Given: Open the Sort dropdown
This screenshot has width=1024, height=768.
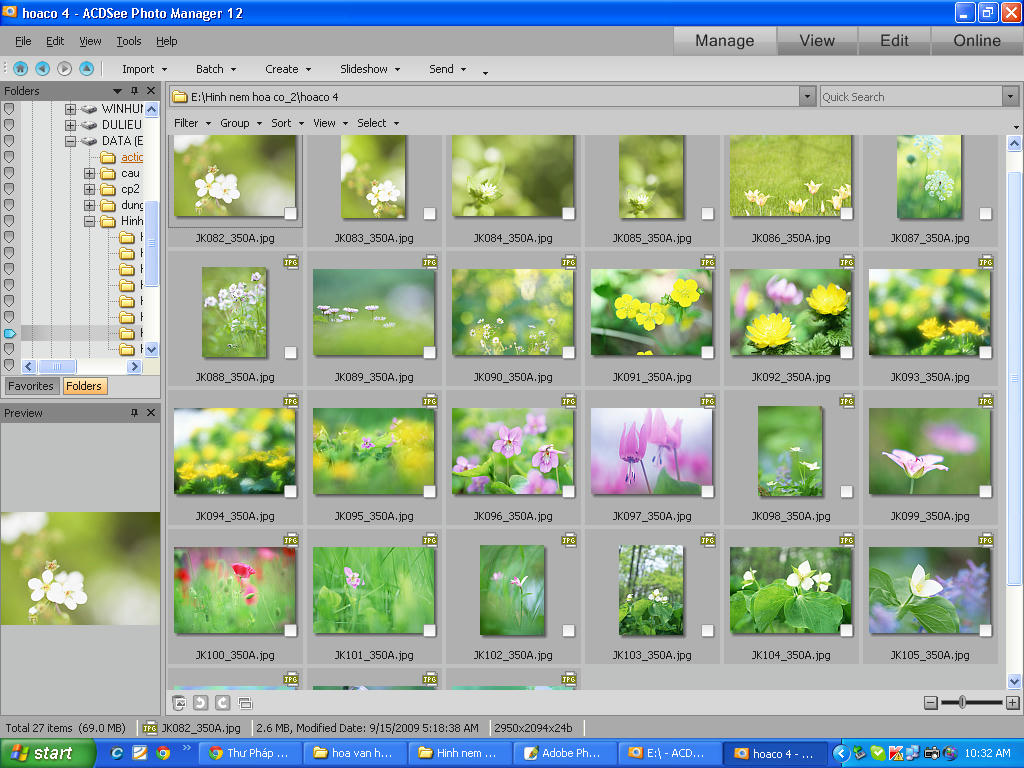Looking at the screenshot, I should pos(287,123).
